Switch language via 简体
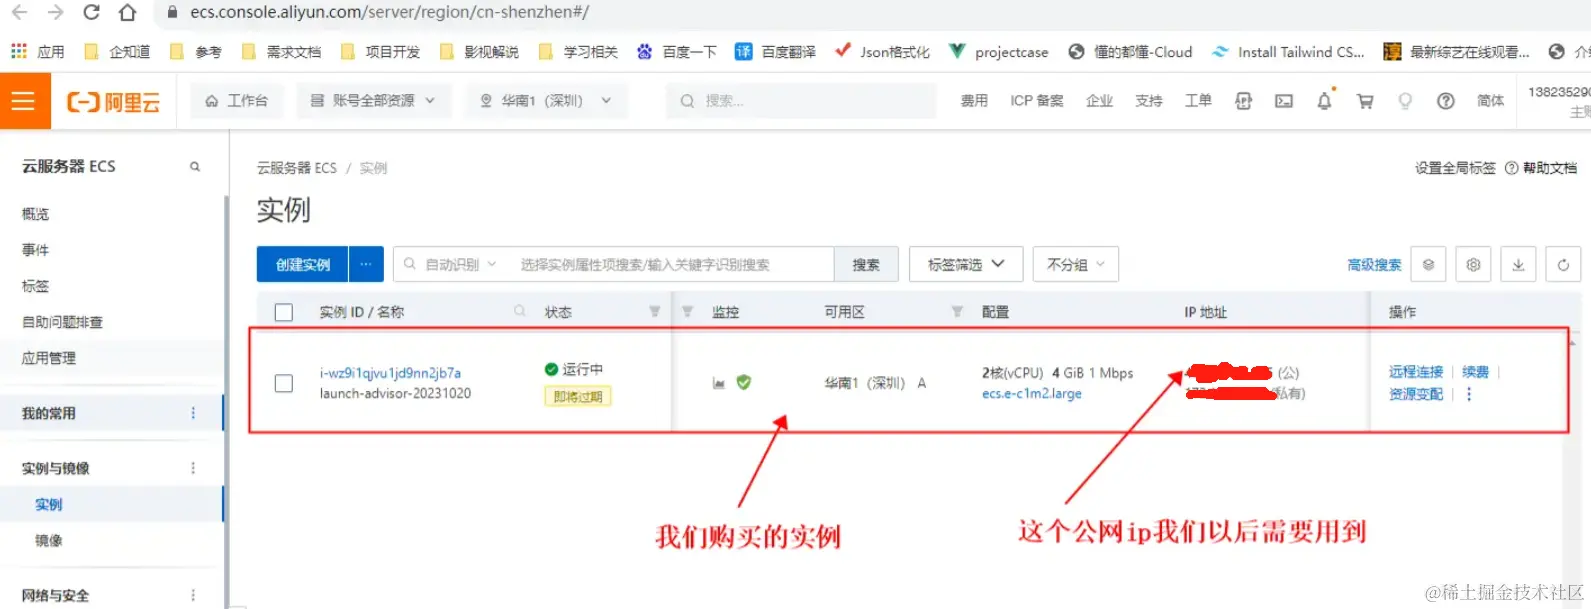Image resolution: width=1591 pixels, height=609 pixels. click(1491, 101)
